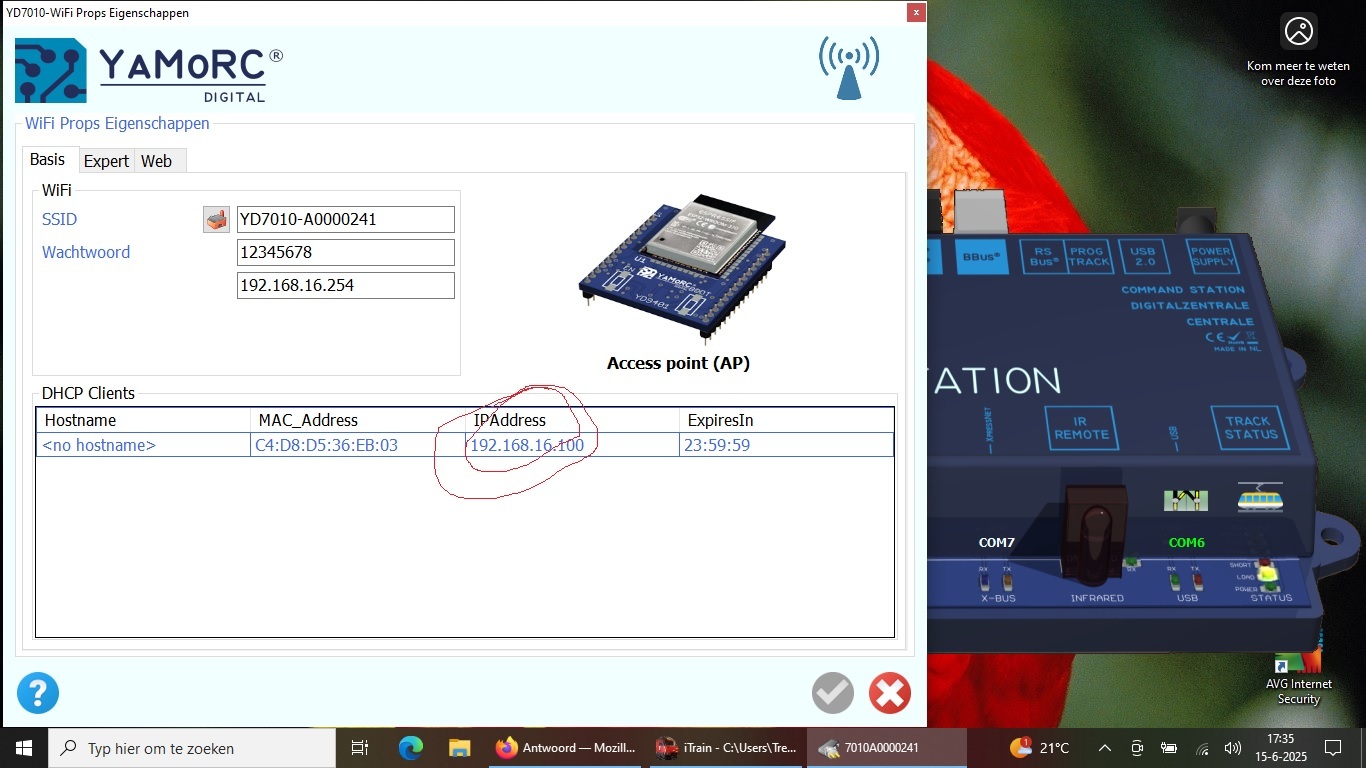Click BBus button on command station
This screenshot has width=1366, height=768.
click(980, 257)
